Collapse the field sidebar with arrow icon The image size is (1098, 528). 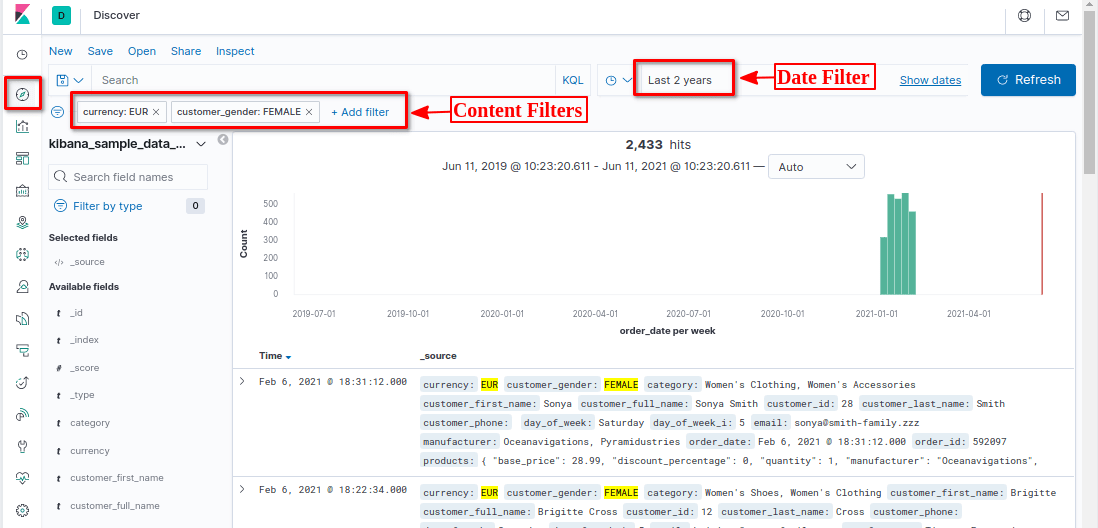pyautogui.click(x=223, y=140)
